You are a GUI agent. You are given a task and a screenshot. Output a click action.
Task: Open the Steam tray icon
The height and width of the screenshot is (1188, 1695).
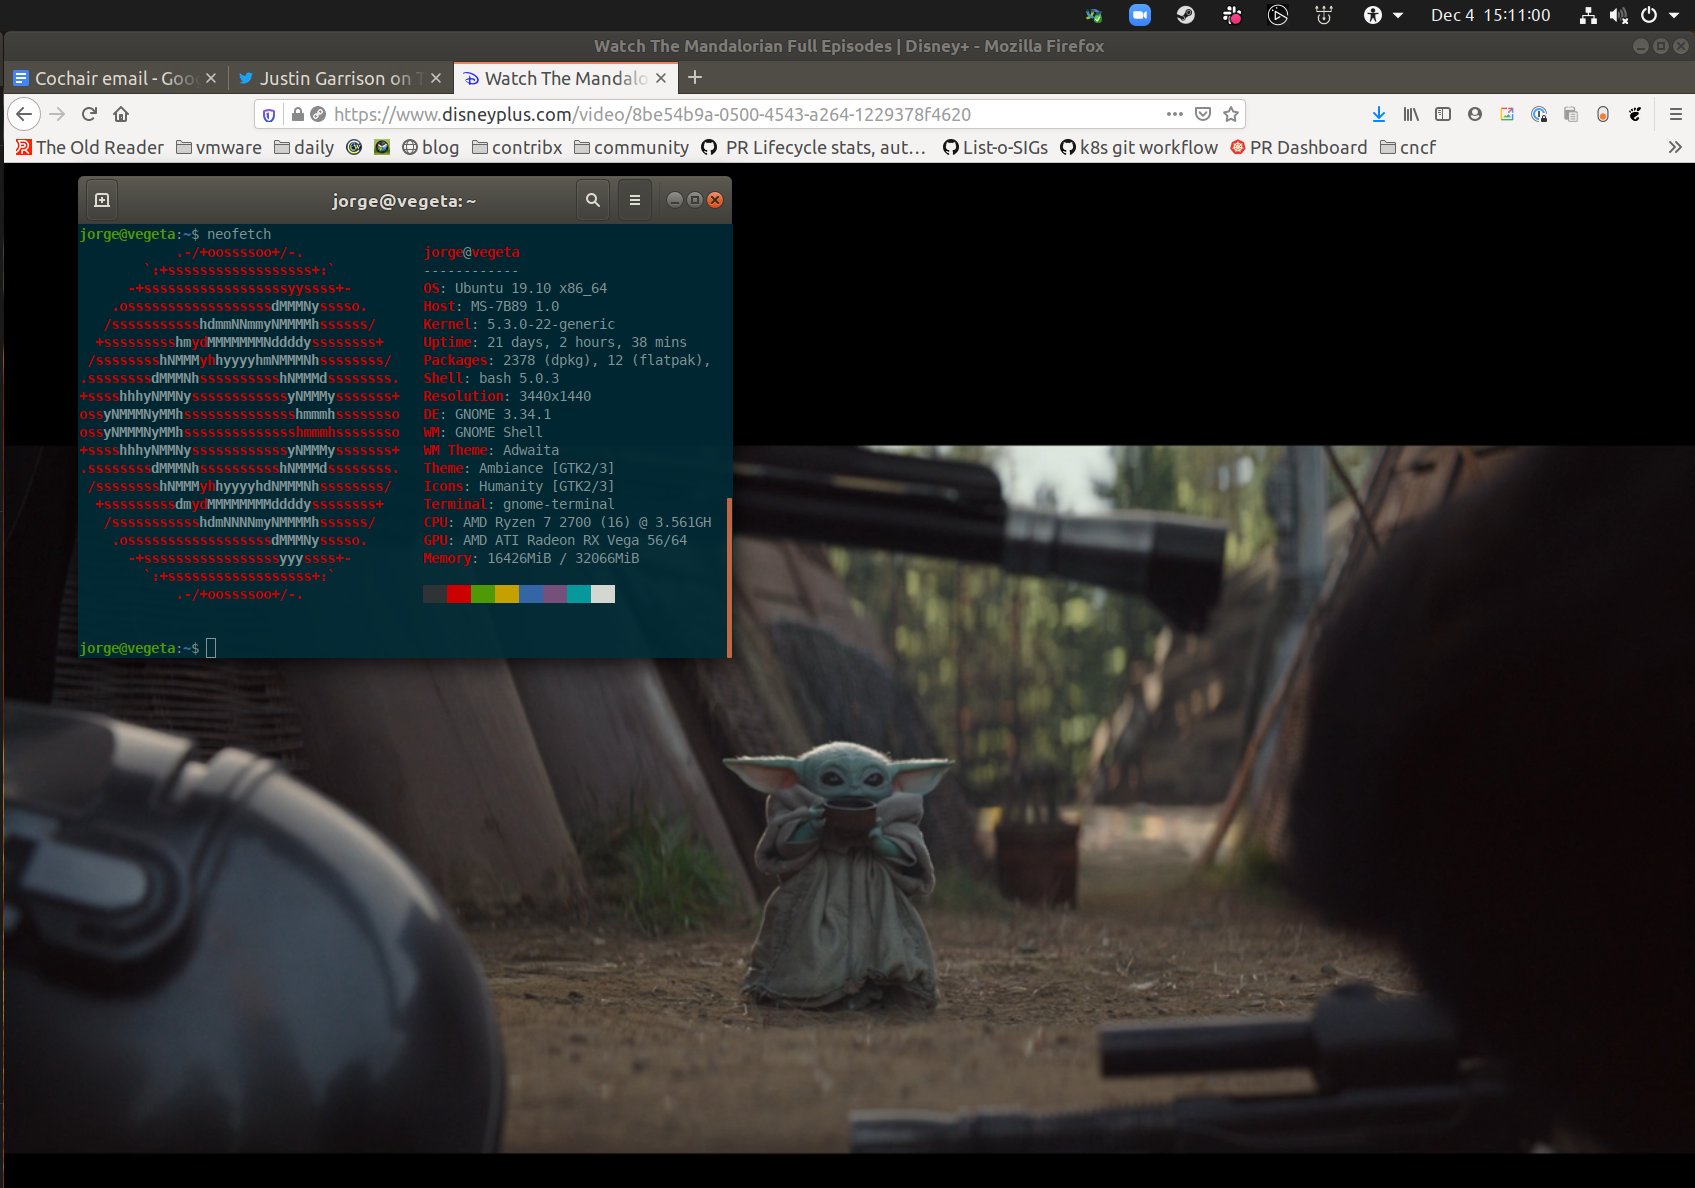[x=1186, y=15]
